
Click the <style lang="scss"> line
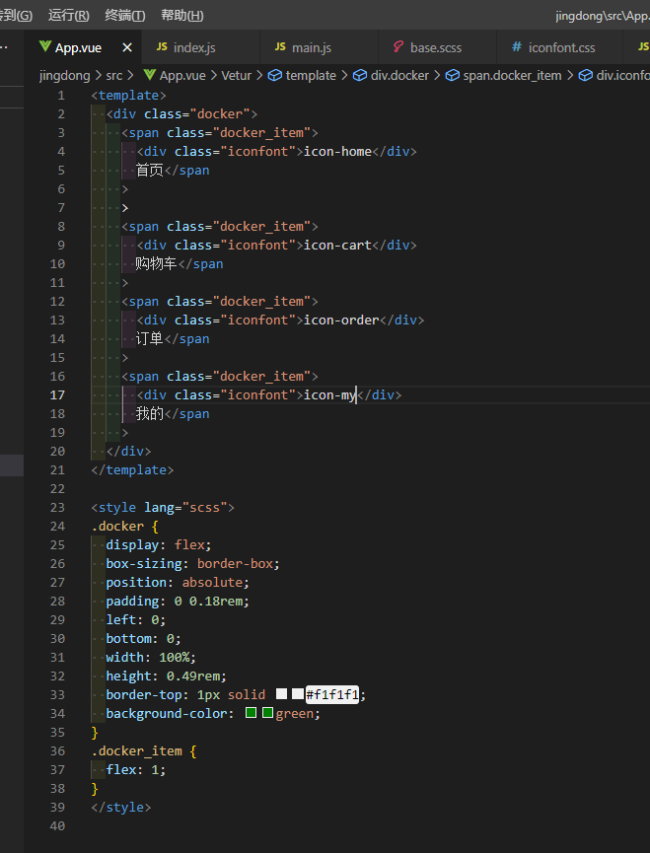[163, 507]
